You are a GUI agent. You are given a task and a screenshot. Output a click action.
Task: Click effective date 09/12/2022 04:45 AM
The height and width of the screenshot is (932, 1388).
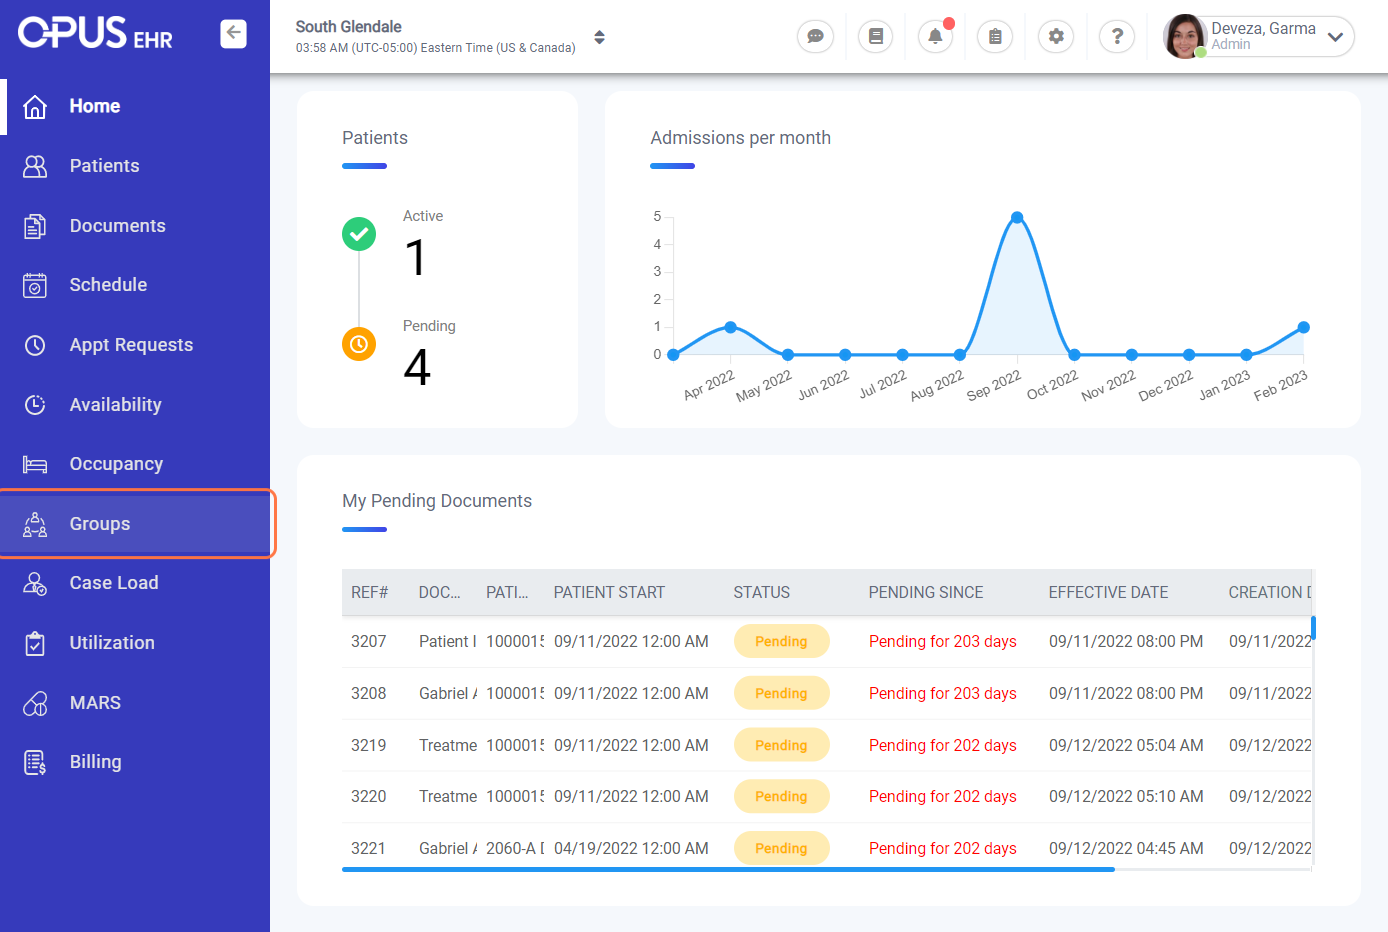click(x=1126, y=849)
